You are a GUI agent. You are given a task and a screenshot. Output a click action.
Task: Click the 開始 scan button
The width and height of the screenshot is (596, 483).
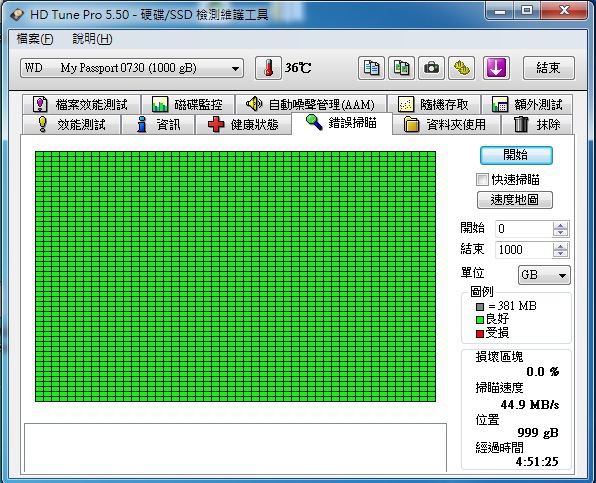click(516, 155)
